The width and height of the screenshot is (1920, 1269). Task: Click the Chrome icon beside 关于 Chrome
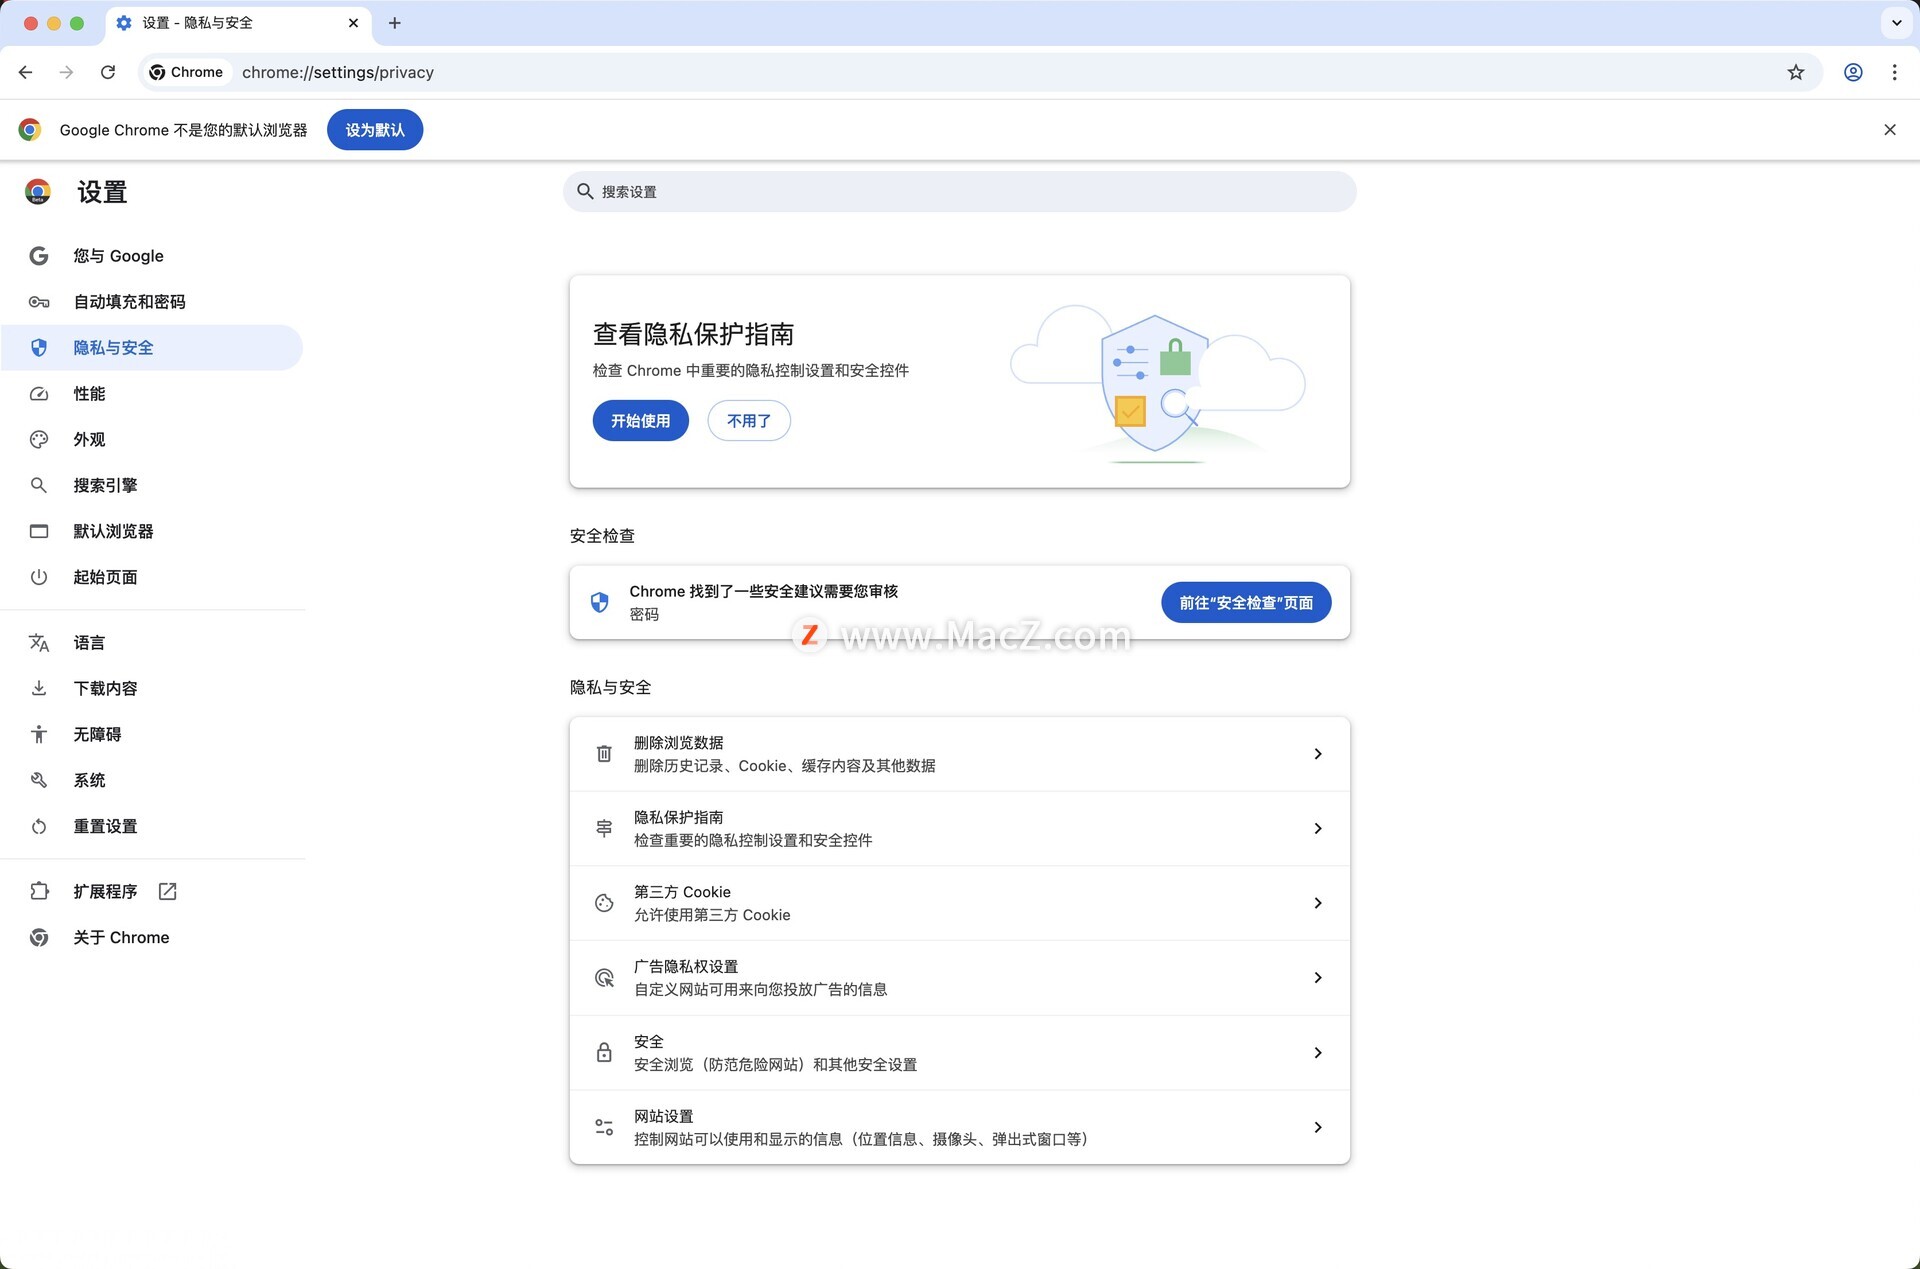pyautogui.click(x=39, y=938)
